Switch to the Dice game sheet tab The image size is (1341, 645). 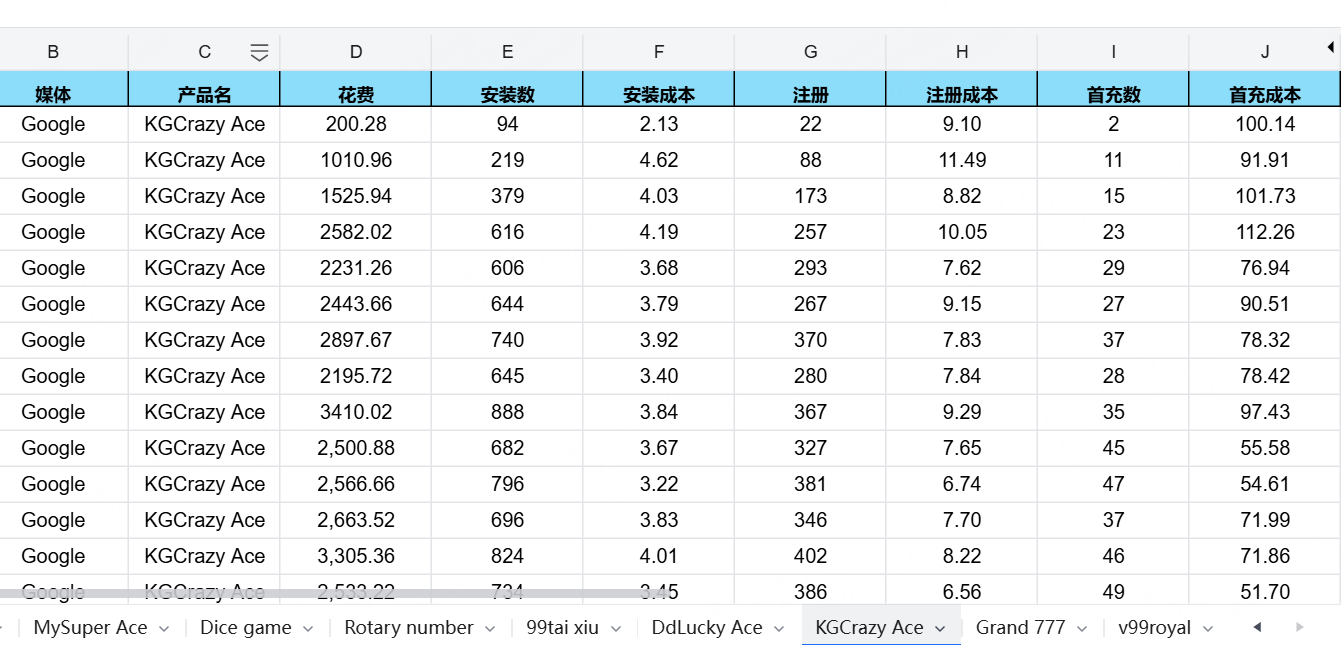245,628
